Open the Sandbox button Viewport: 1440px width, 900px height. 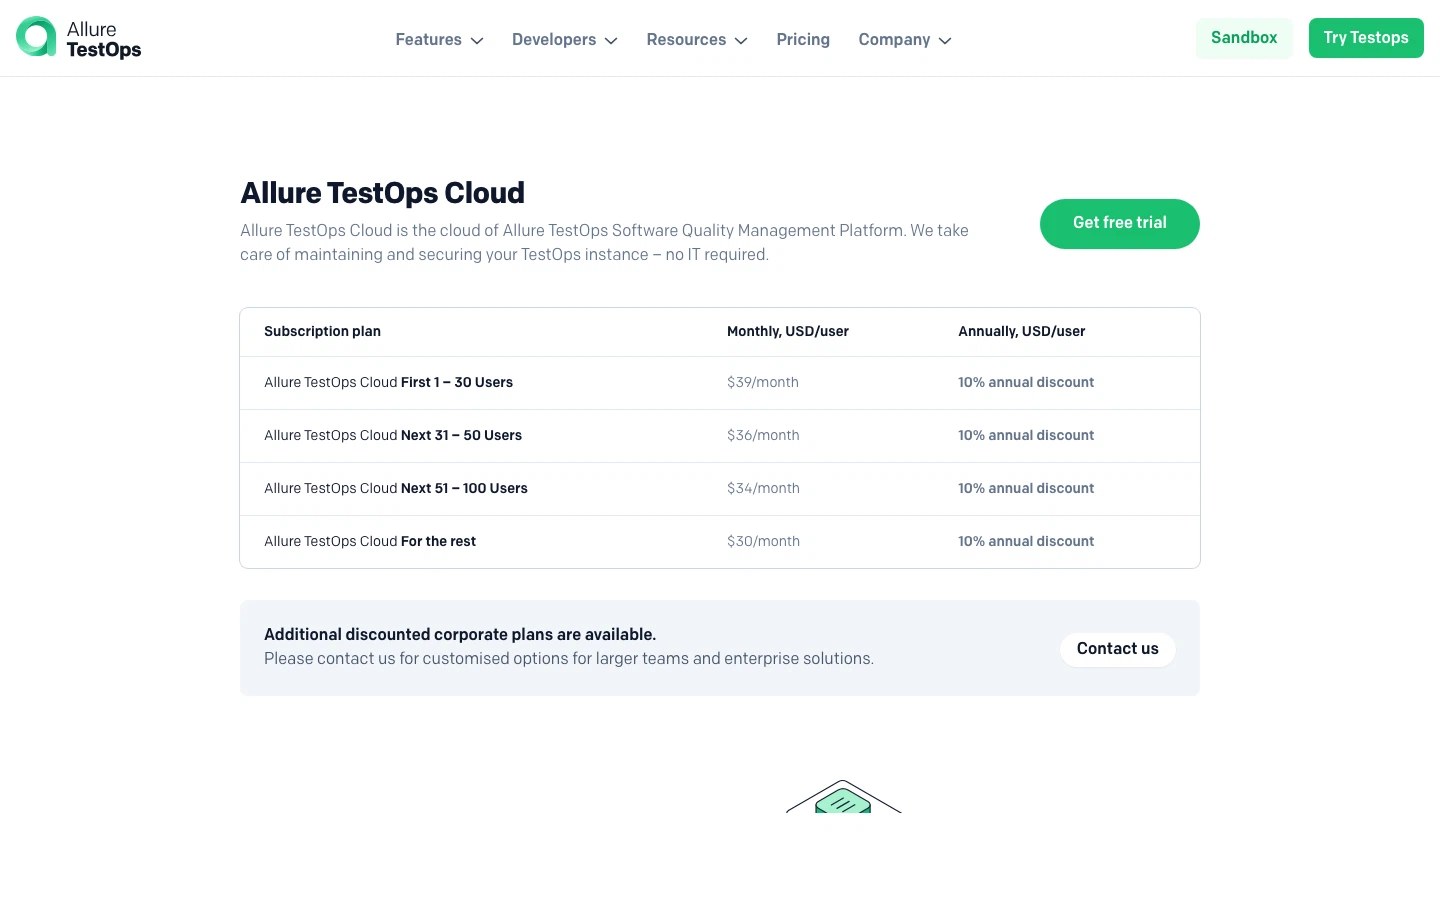[1244, 38]
